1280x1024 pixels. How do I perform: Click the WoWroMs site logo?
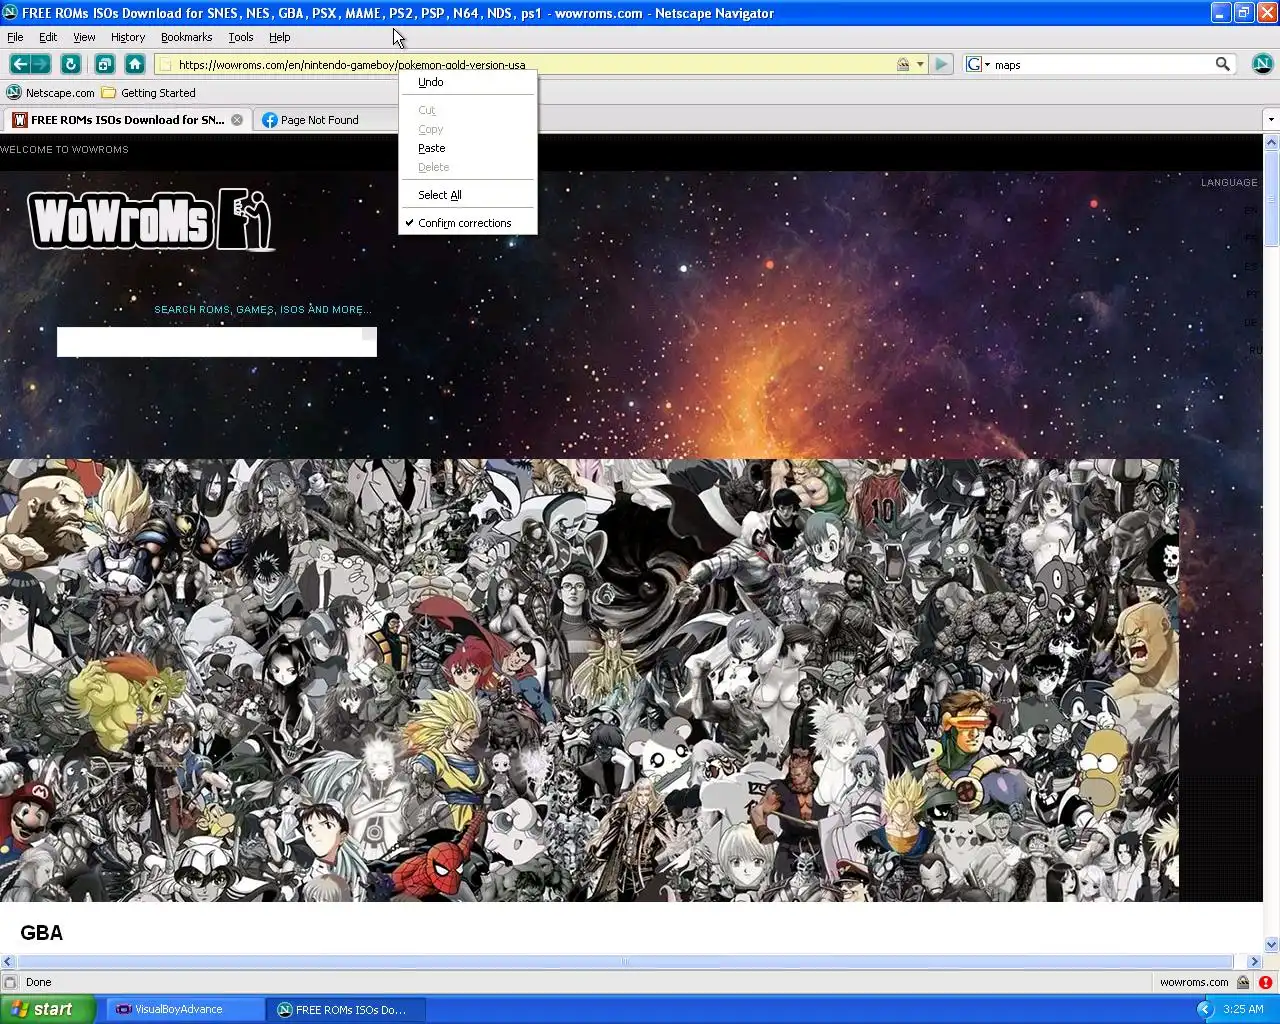pyautogui.click(x=151, y=219)
